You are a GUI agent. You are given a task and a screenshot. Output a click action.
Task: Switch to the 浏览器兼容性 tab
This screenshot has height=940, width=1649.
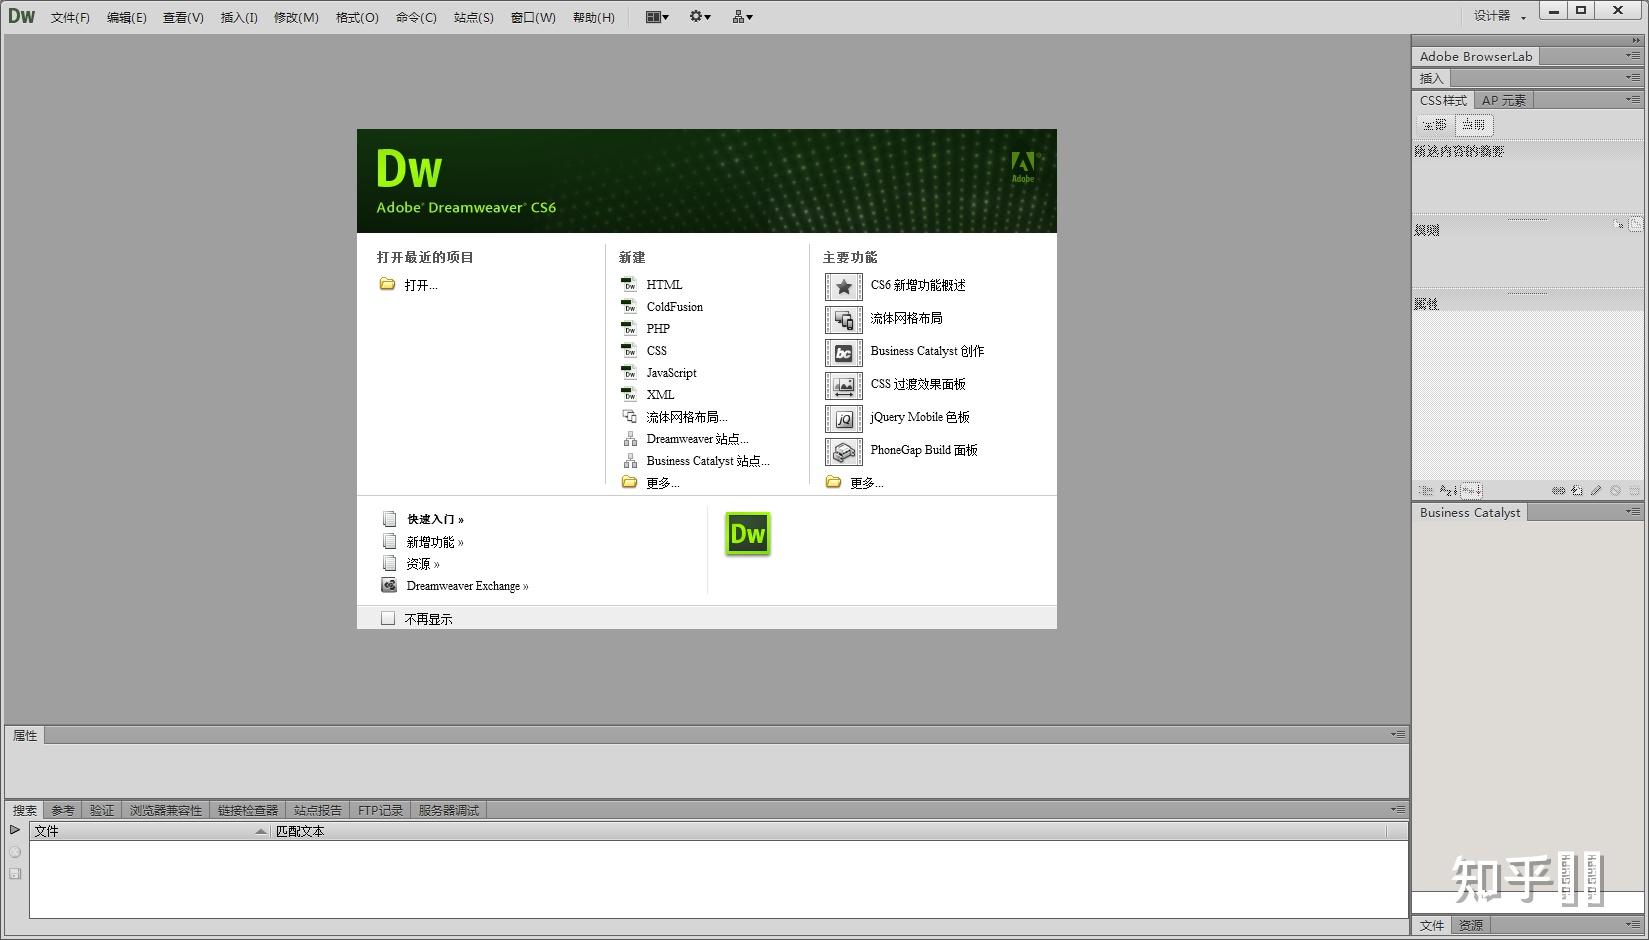pos(166,810)
